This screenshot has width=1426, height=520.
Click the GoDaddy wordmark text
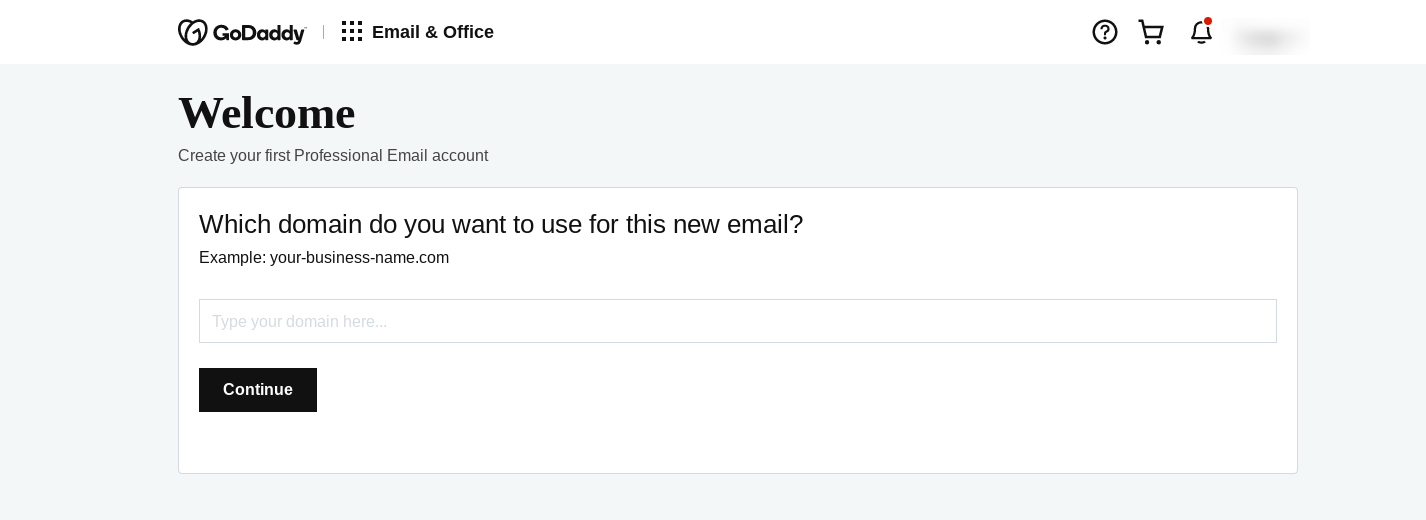(x=258, y=33)
